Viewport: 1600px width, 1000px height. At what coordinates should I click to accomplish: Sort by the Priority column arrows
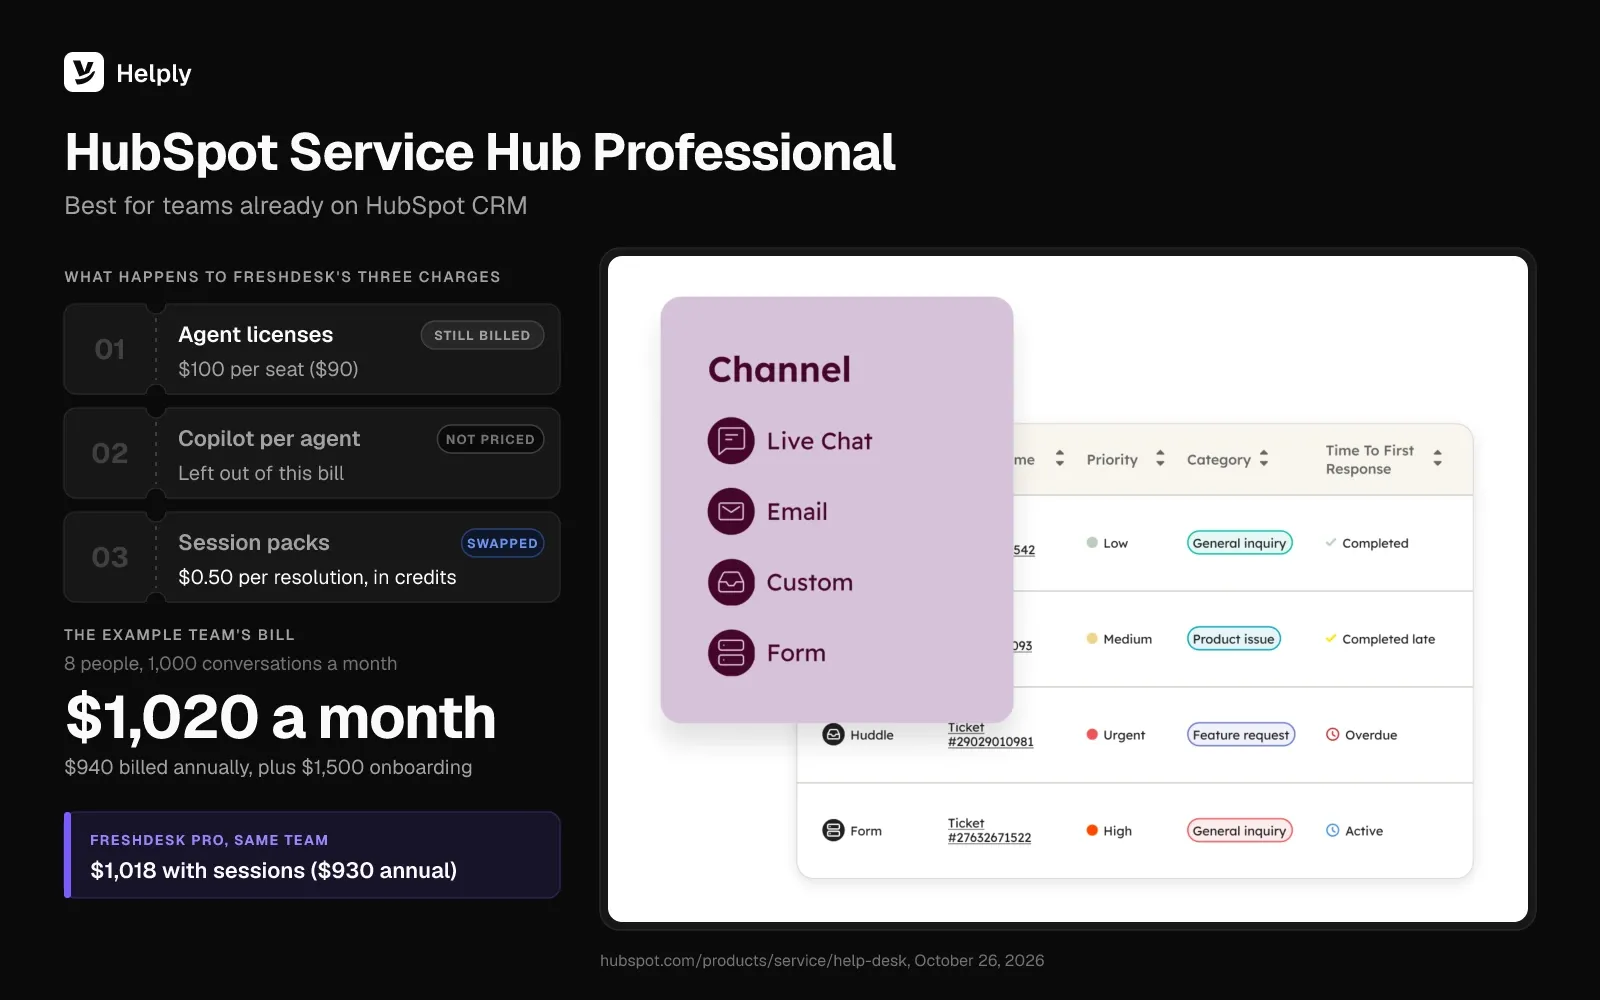pyautogui.click(x=1160, y=459)
